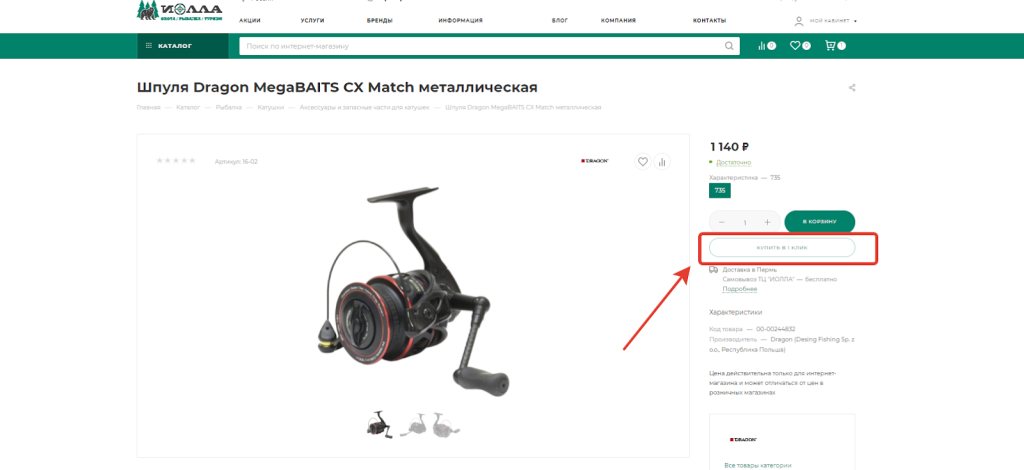Viewport: 1024px width, 470px height.
Task: Click the Dragon brand logo above product image
Action: coord(595,161)
